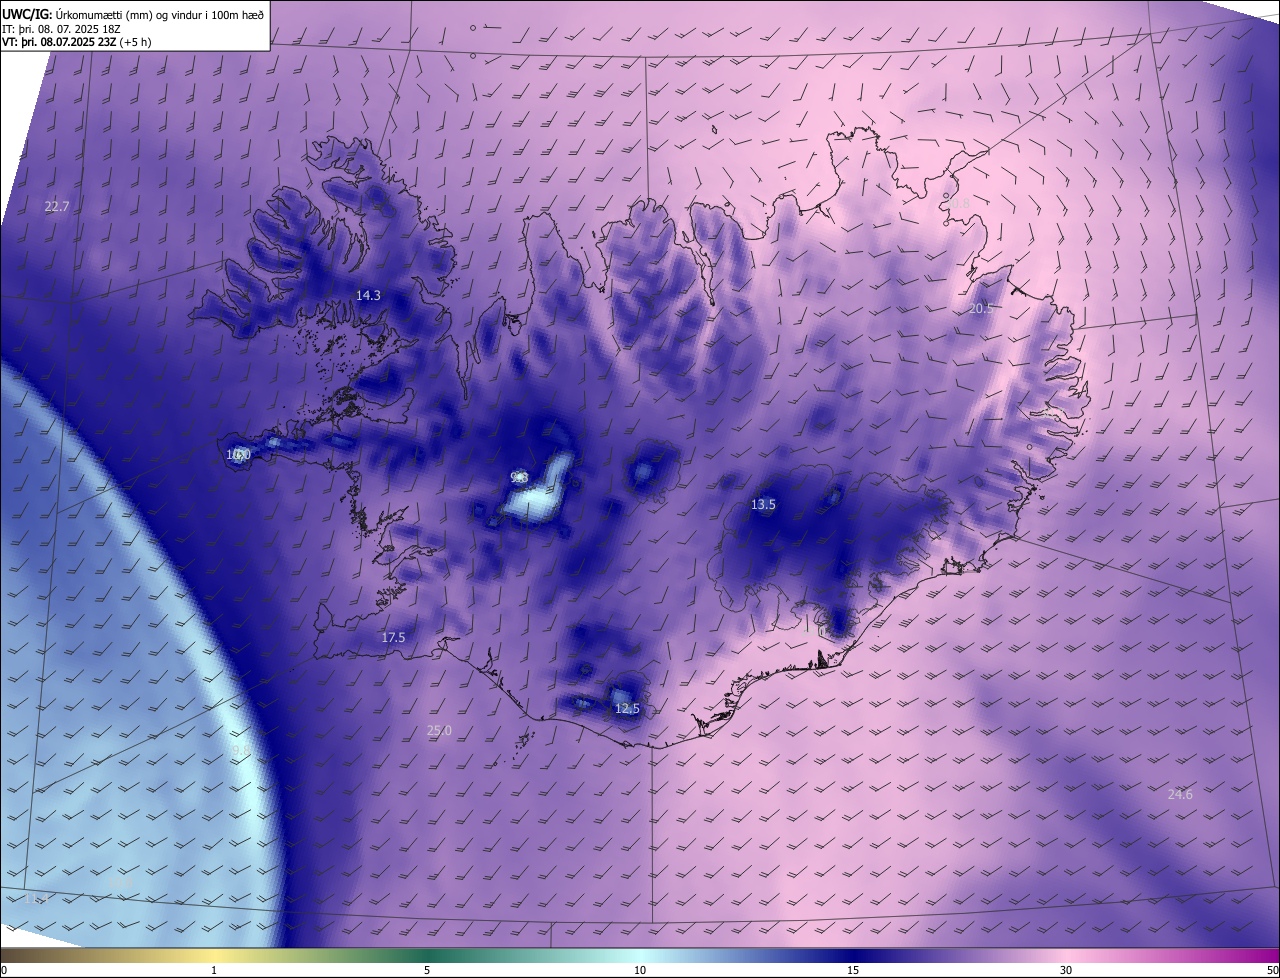
Task: Click the 10 tick on the color scale
Action: [640, 970]
